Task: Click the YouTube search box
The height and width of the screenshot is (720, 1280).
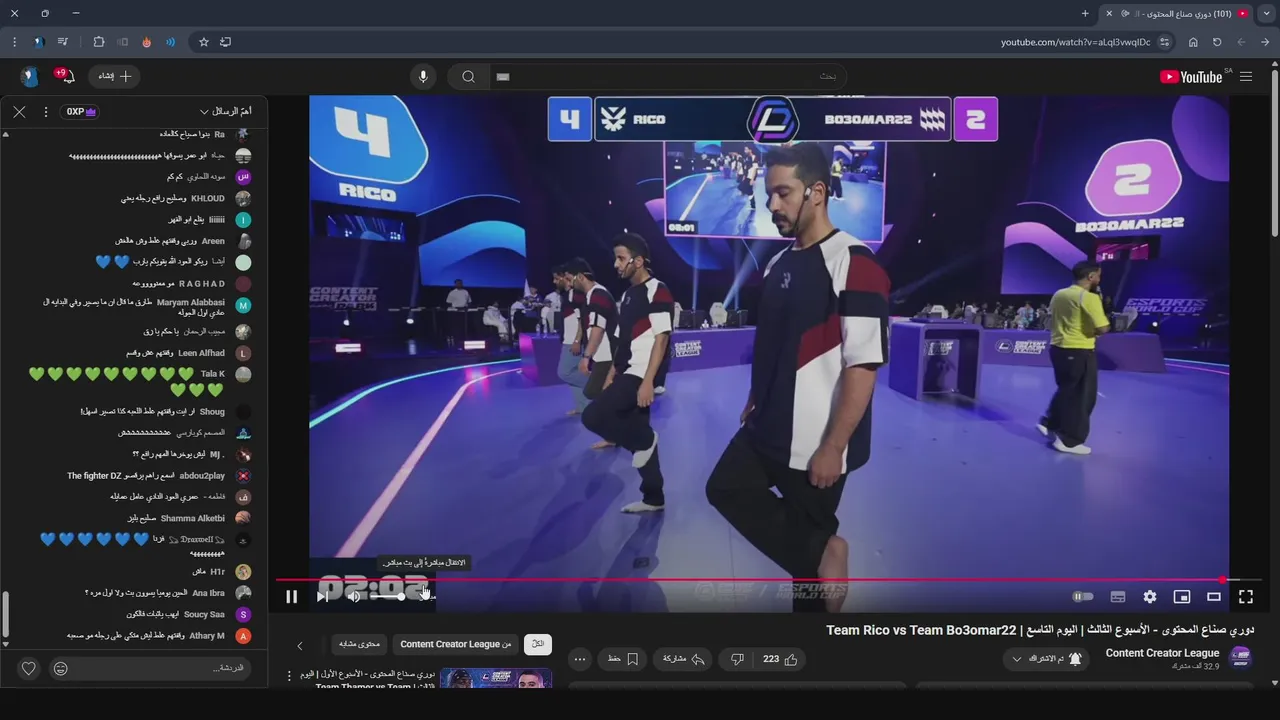Action: point(668,77)
